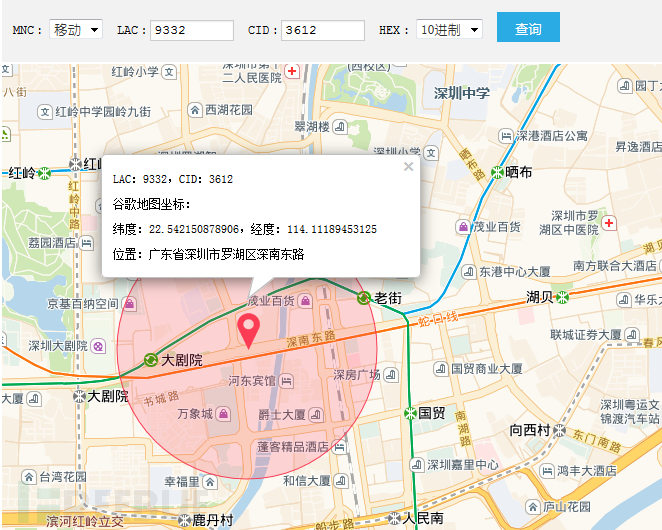
Task: Click the 晒布 metro station icon
Action: tap(498, 172)
